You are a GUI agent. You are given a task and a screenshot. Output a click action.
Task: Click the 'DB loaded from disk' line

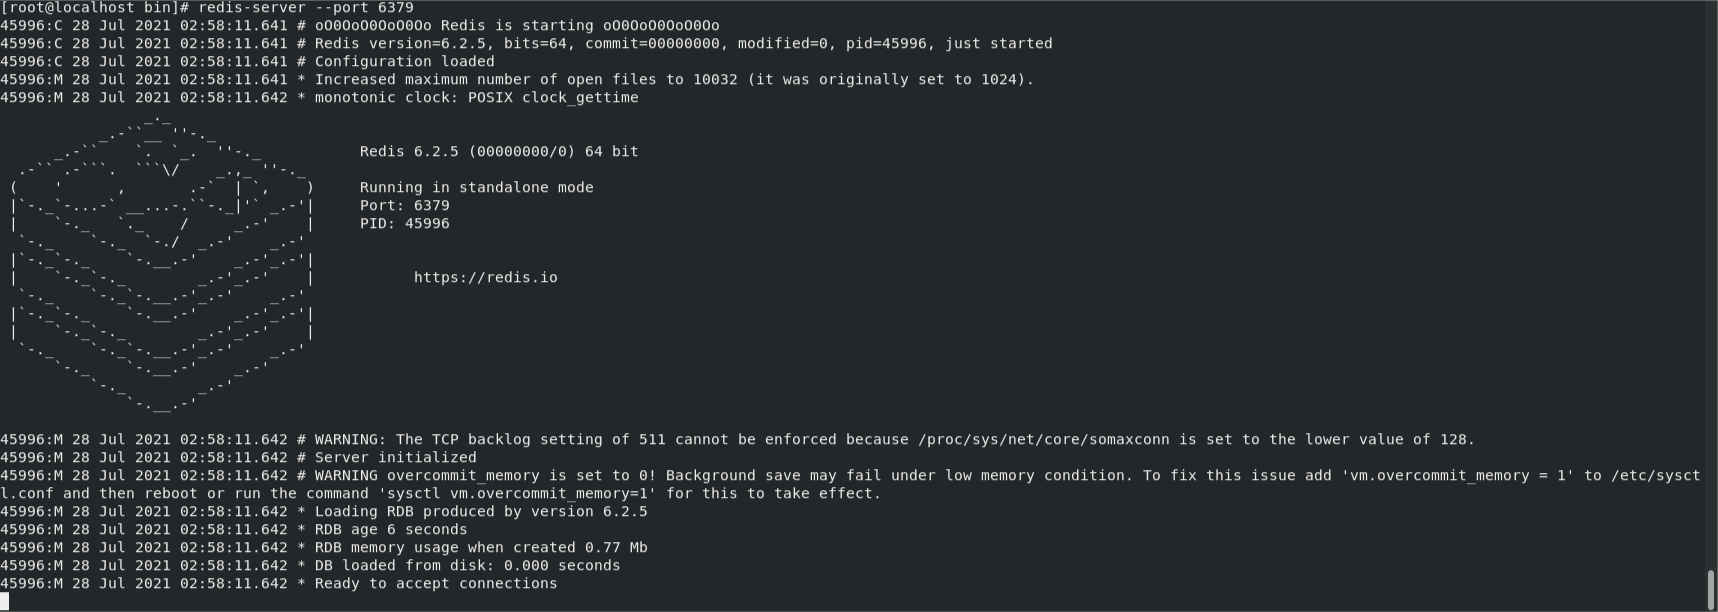click(x=311, y=565)
